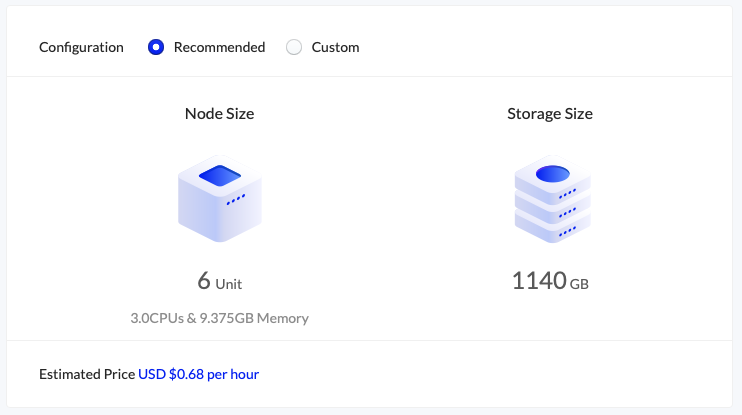The image size is (742, 415).
Task: Click the indicator dots on the node cube
Action: click(236, 200)
